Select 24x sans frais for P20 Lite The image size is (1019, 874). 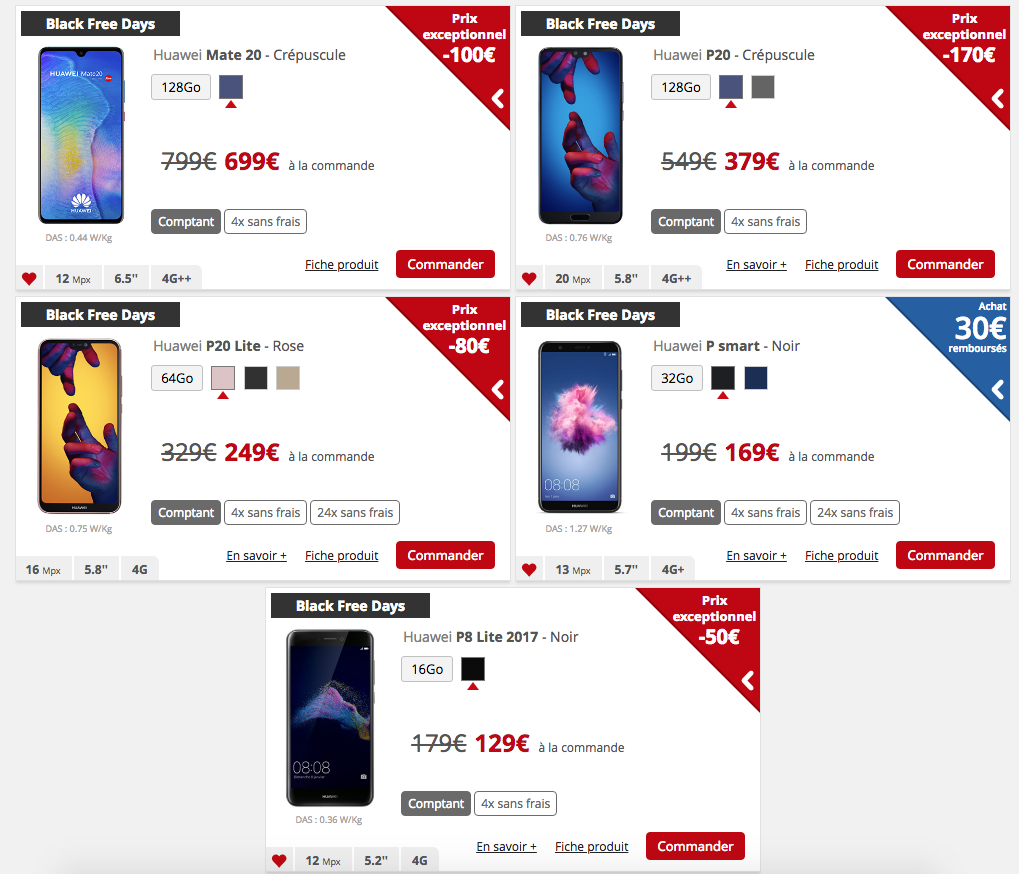pyautogui.click(x=355, y=513)
